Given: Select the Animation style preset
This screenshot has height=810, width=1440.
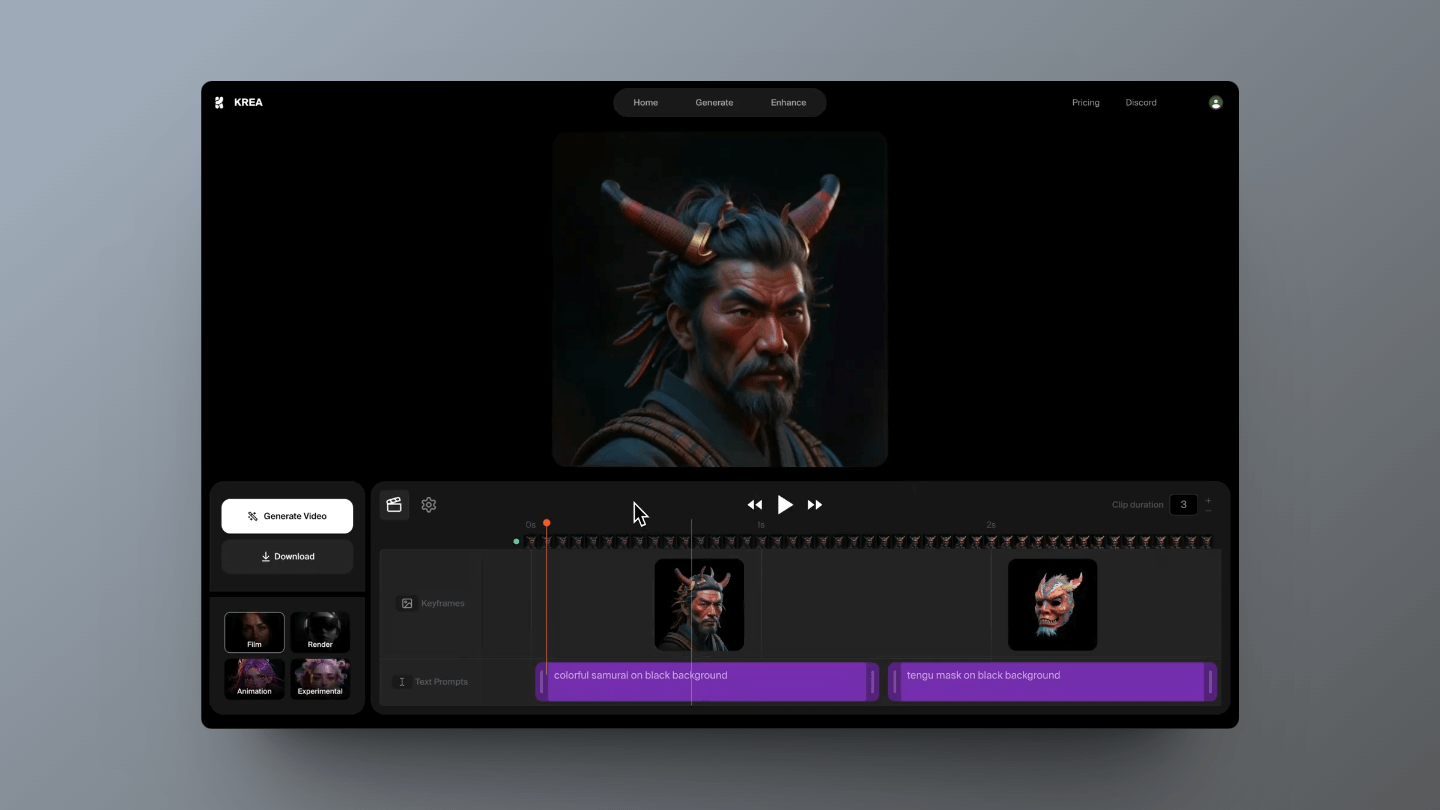Looking at the screenshot, I should pyautogui.click(x=254, y=678).
